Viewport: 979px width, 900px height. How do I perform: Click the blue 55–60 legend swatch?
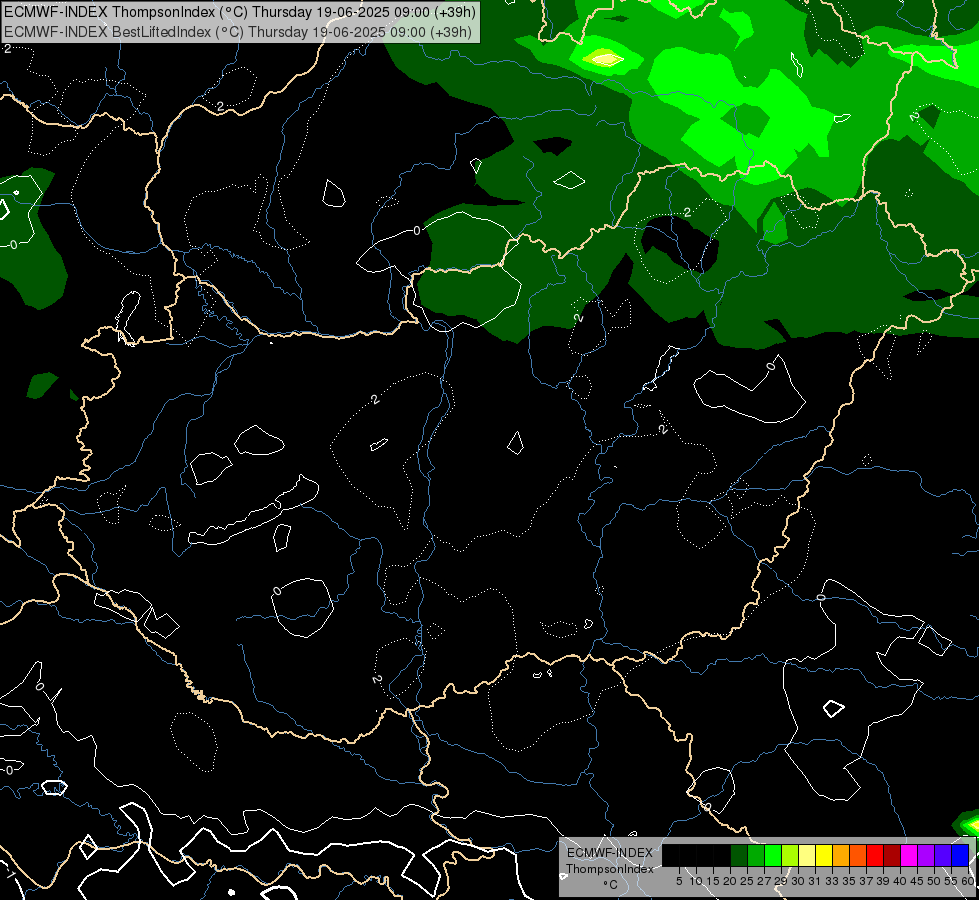(x=960, y=855)
